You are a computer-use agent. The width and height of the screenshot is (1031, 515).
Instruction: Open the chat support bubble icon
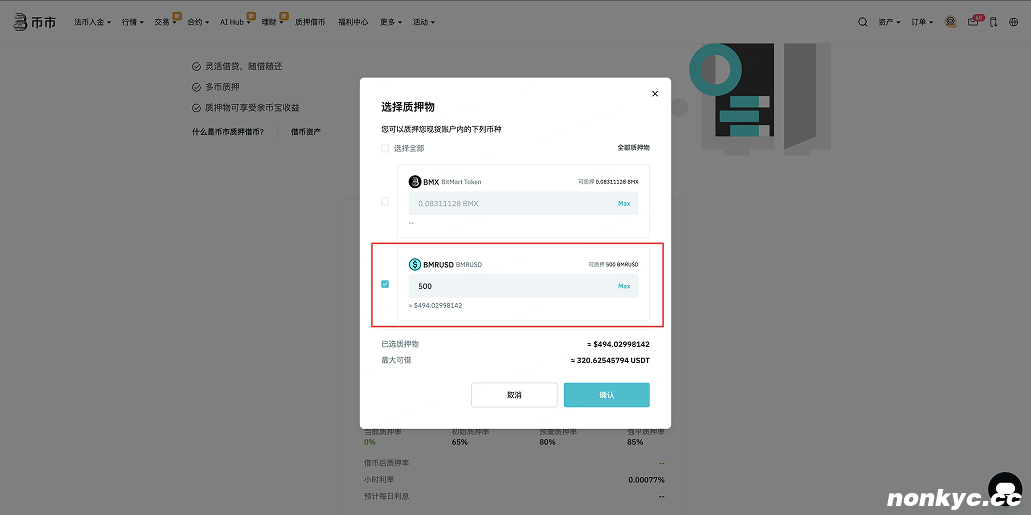pyautogui.click(x=1004, y=489)
